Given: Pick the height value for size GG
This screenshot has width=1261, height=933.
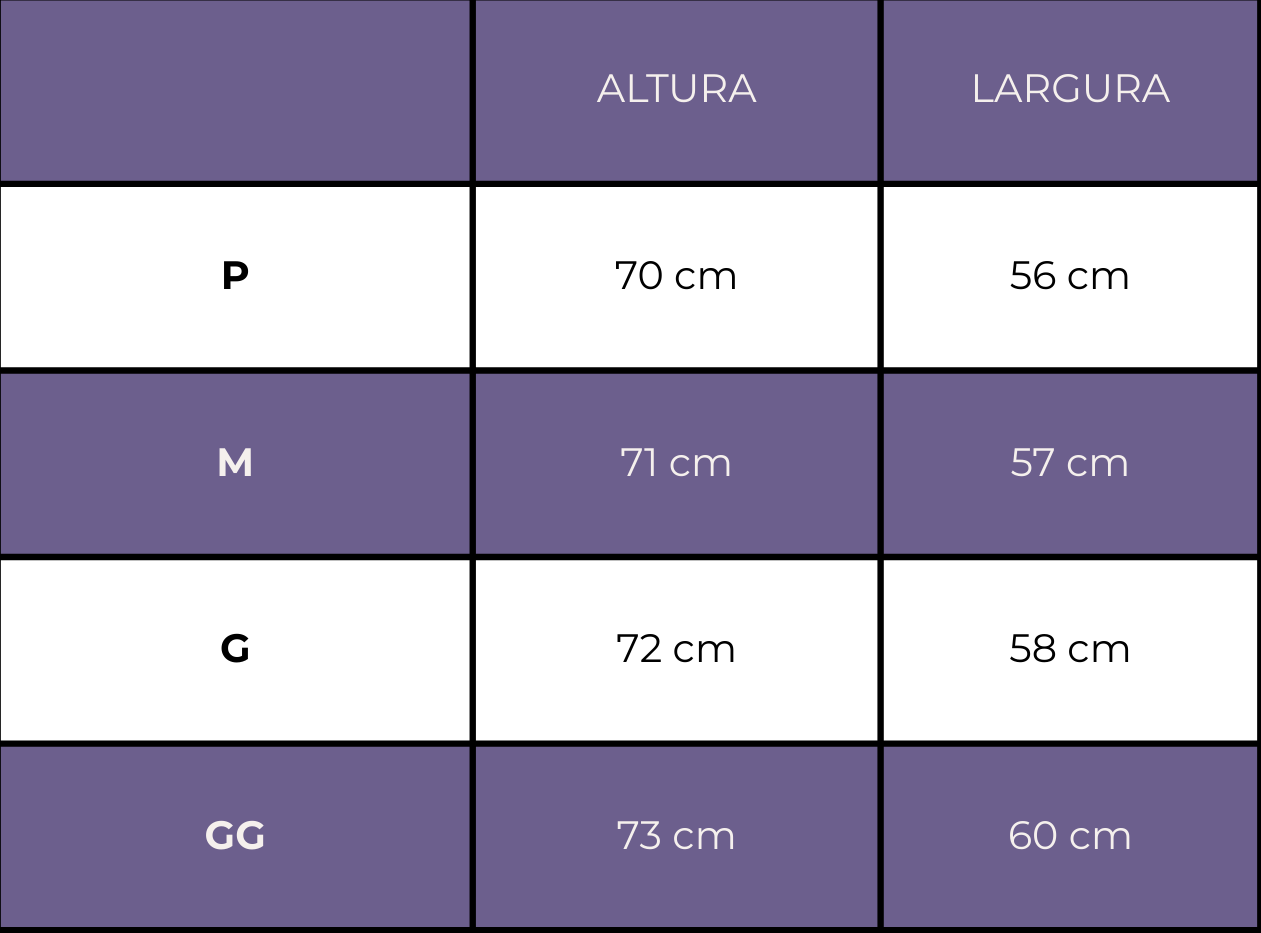Looking at the screenshot, I should tap(676, 836).
